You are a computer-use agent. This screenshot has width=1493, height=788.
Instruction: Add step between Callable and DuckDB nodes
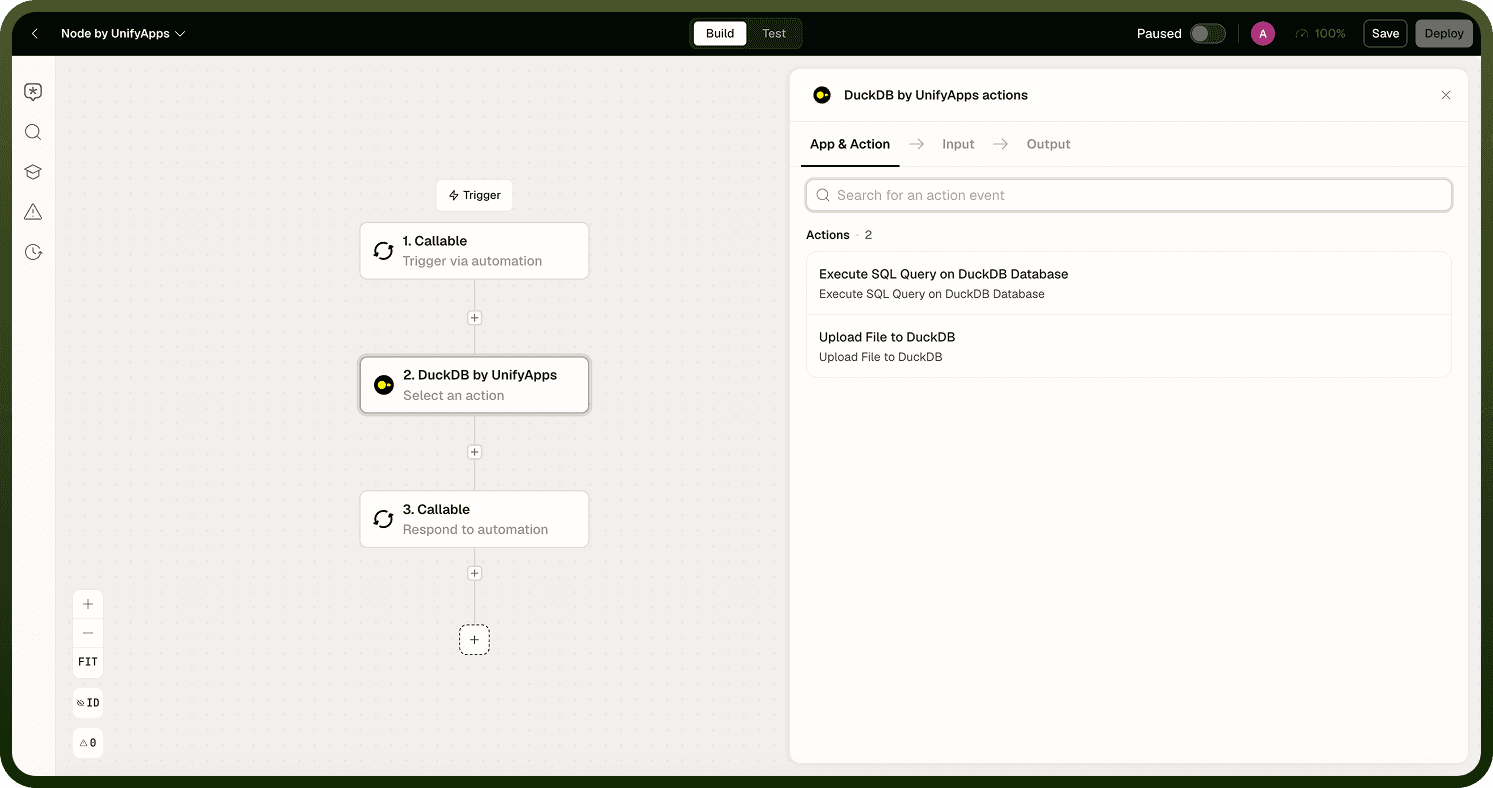(475, 318)
